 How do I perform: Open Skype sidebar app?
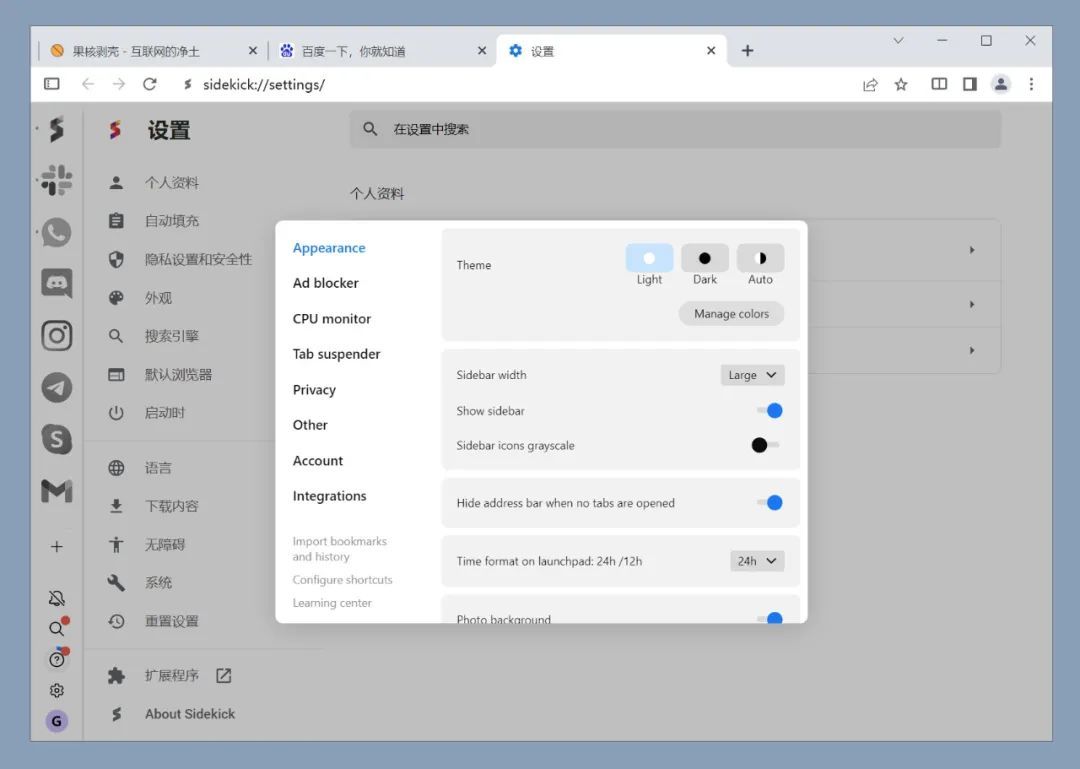[x=56, y=439]
